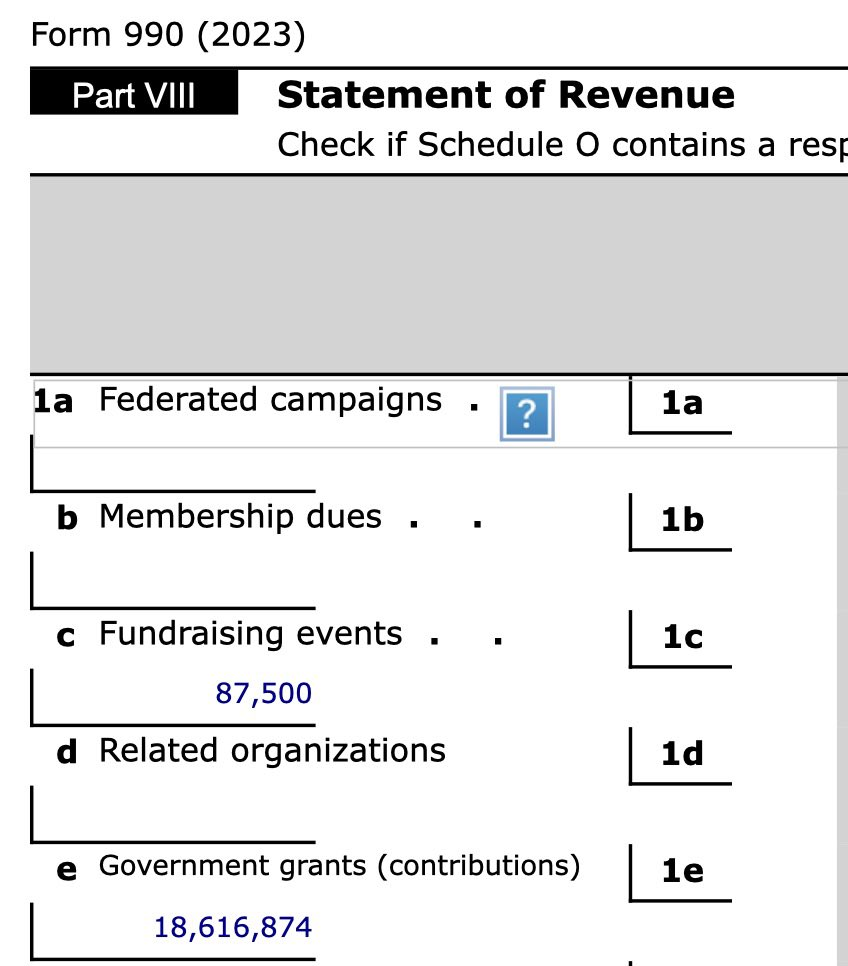
Task: Click the Fundraising events label text
Action: (x=250, y=634)
